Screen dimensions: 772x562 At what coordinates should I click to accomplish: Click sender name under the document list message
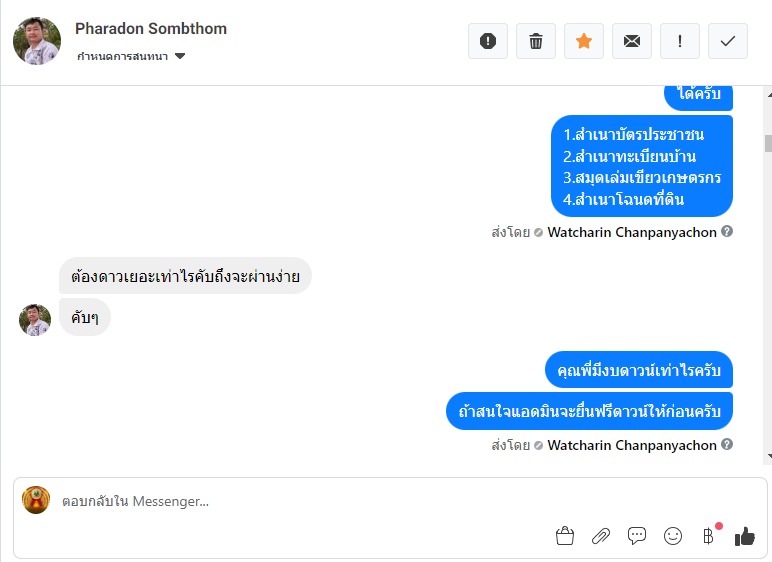(632, 232)
